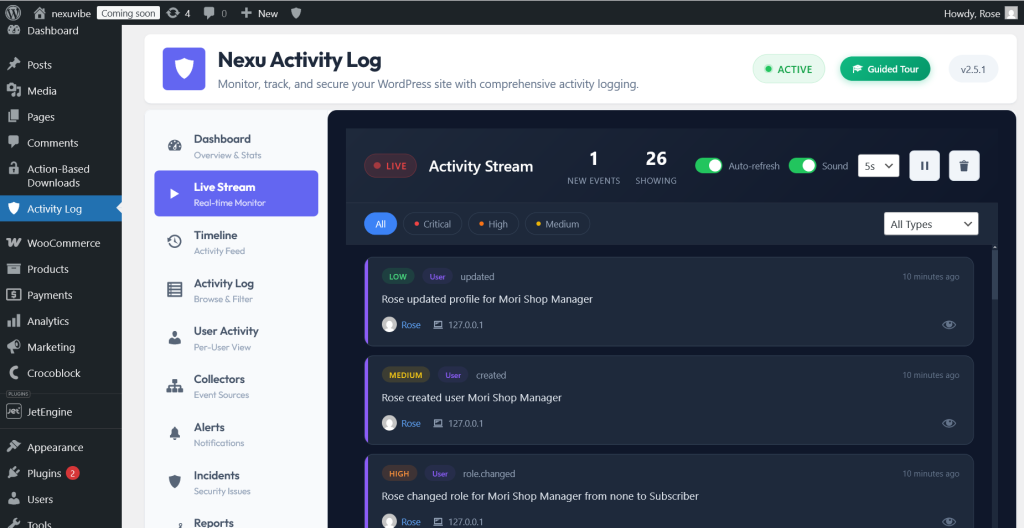The height and width of the screenshot is (528, 1024).
Task: Open Media in the WordPress sidebar
Action: [x=61, y=91]
